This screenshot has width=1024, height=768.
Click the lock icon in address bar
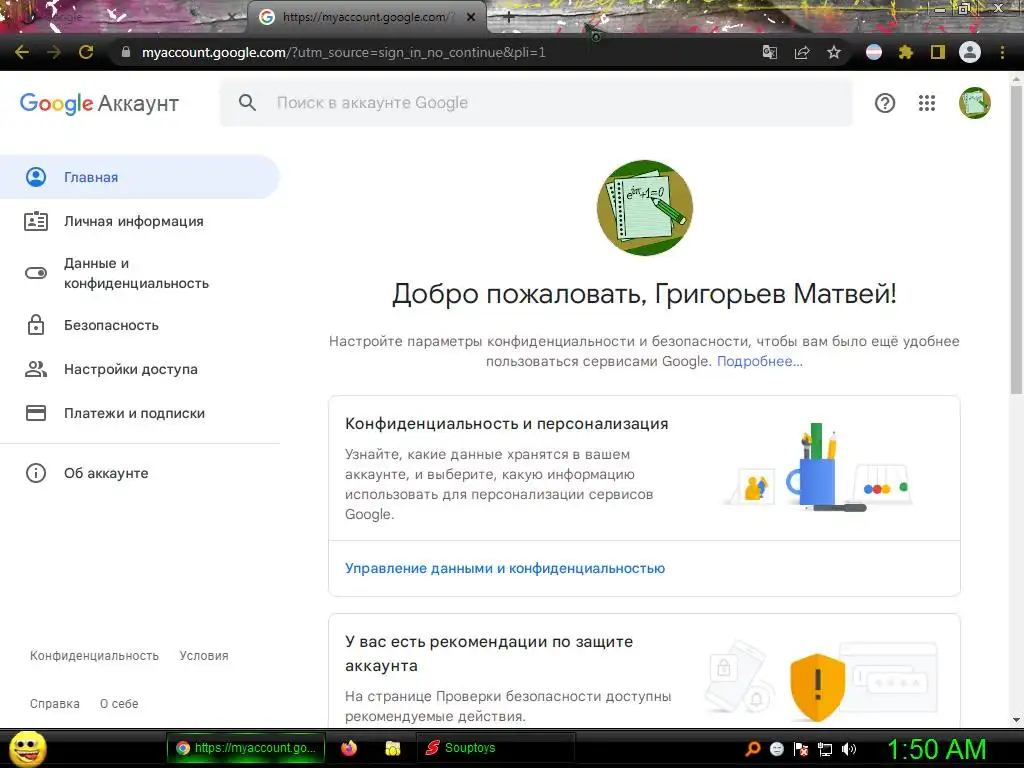click(x=126, y=52)
